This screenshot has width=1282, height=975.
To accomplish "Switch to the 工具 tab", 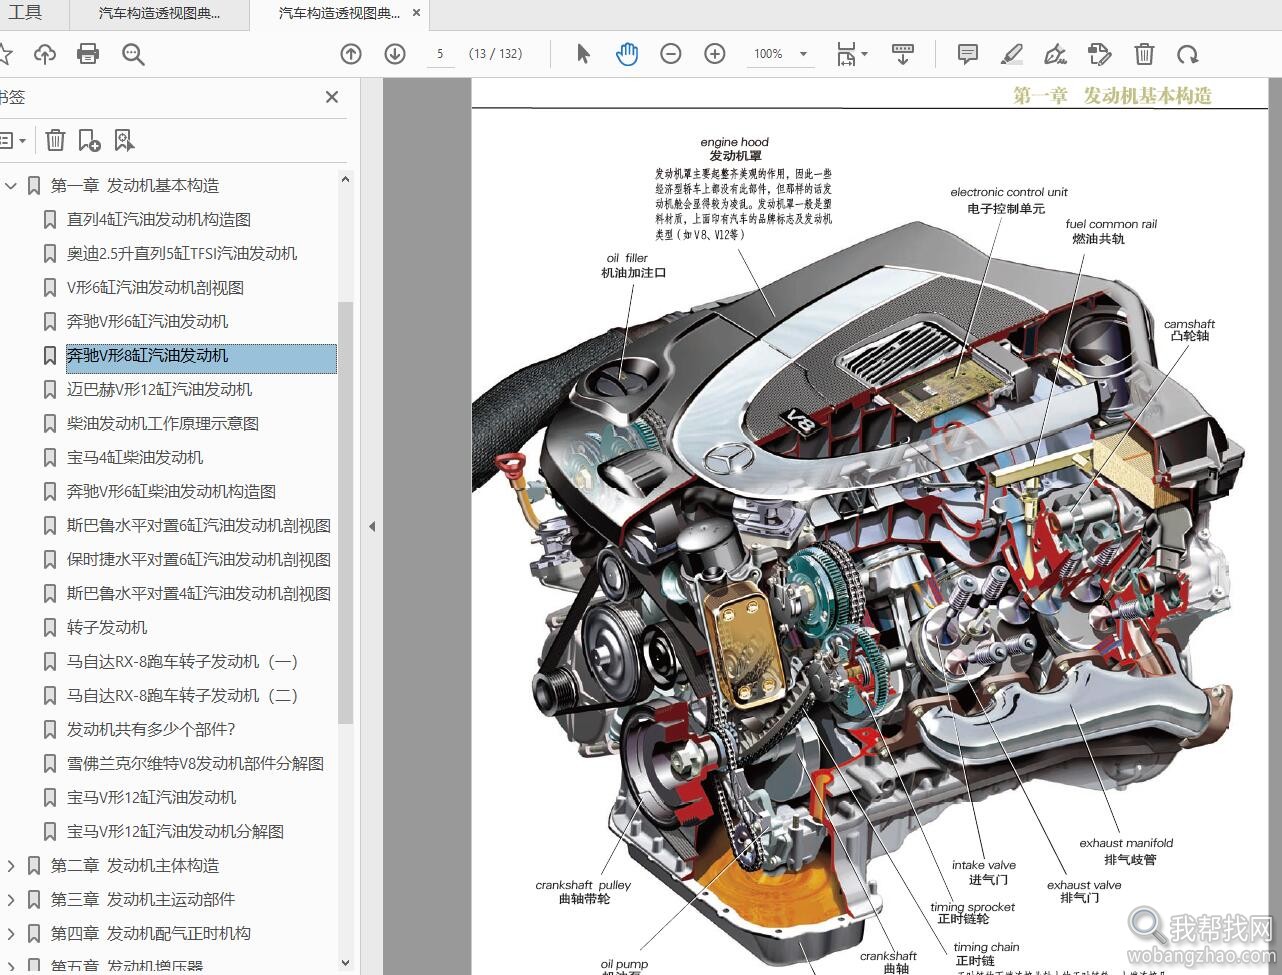I will [26, 13].
